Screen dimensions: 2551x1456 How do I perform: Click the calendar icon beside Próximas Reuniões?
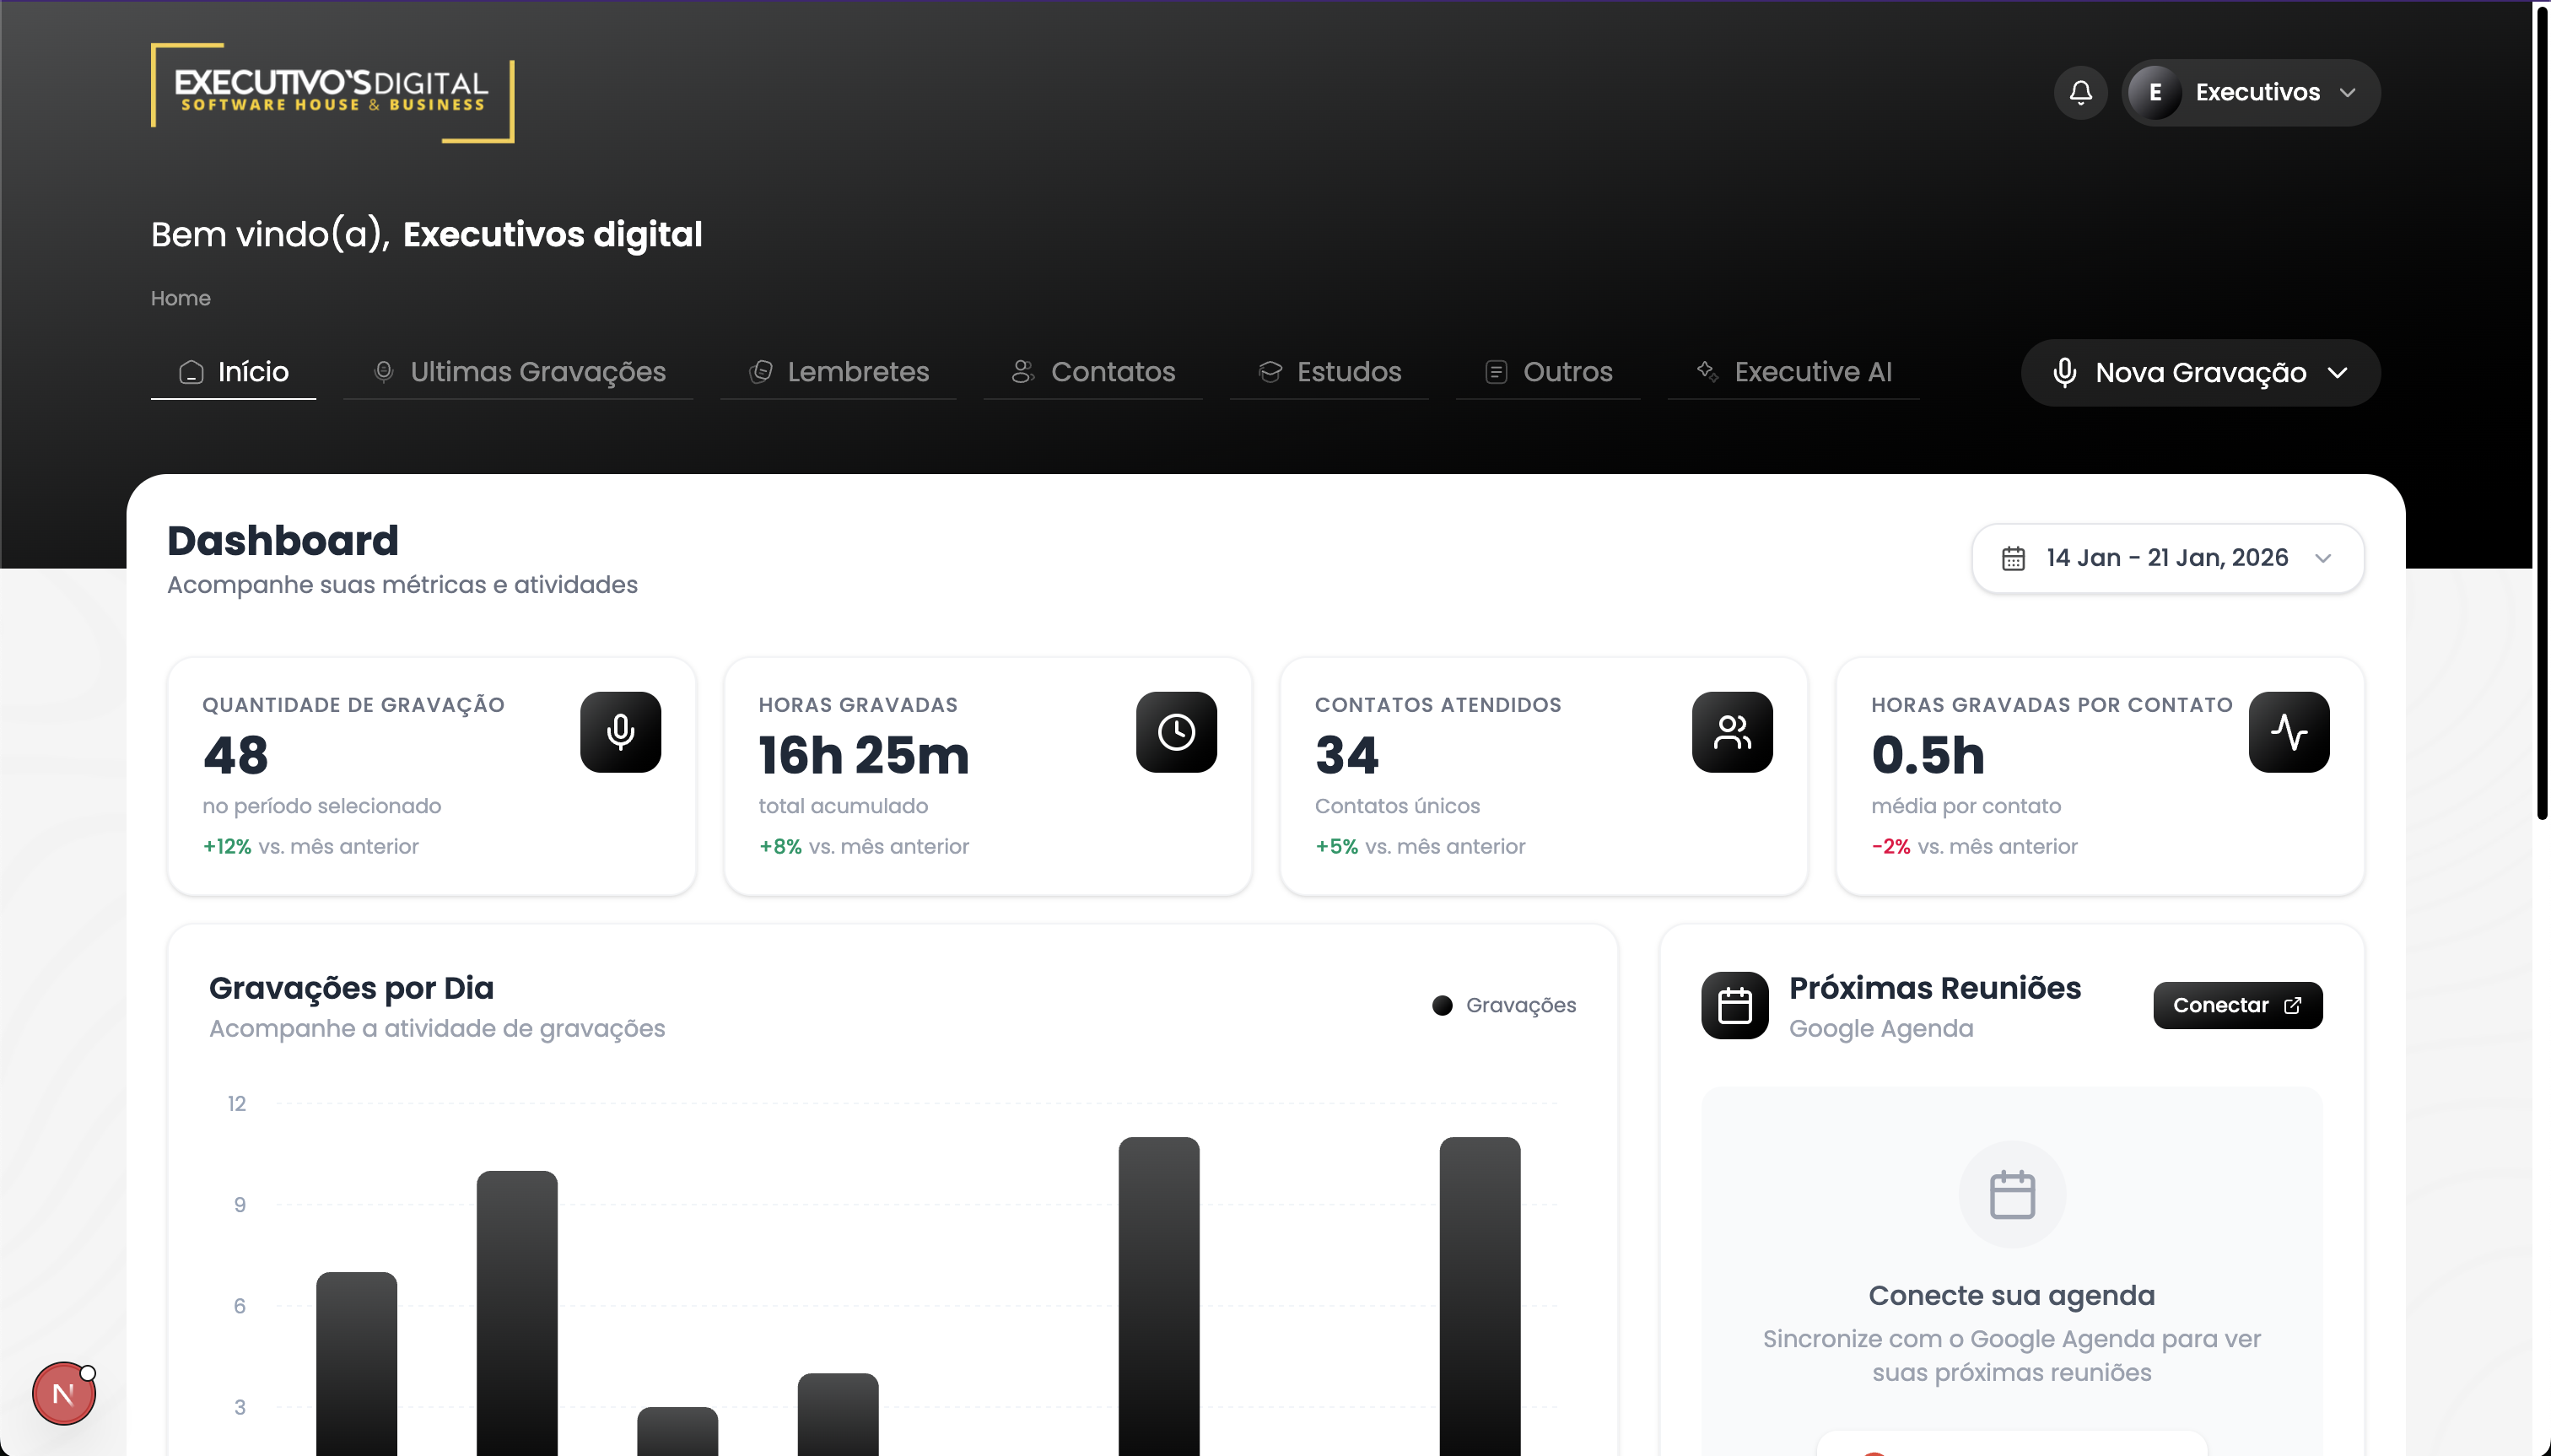[1735, 1005]
